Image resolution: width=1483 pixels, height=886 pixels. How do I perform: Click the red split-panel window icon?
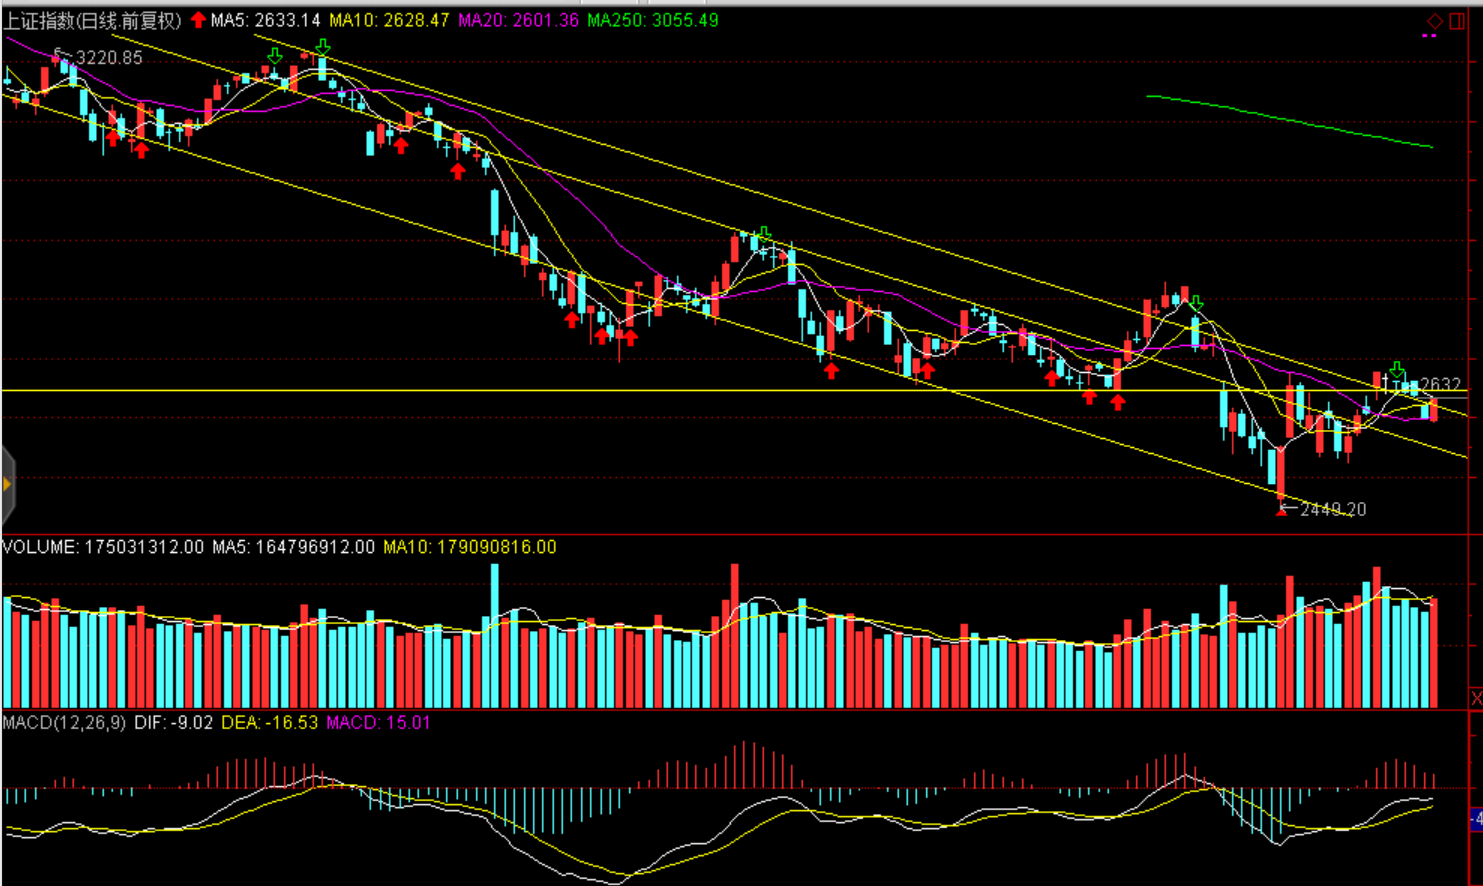pyautogui.click(x=1457, y=21)
